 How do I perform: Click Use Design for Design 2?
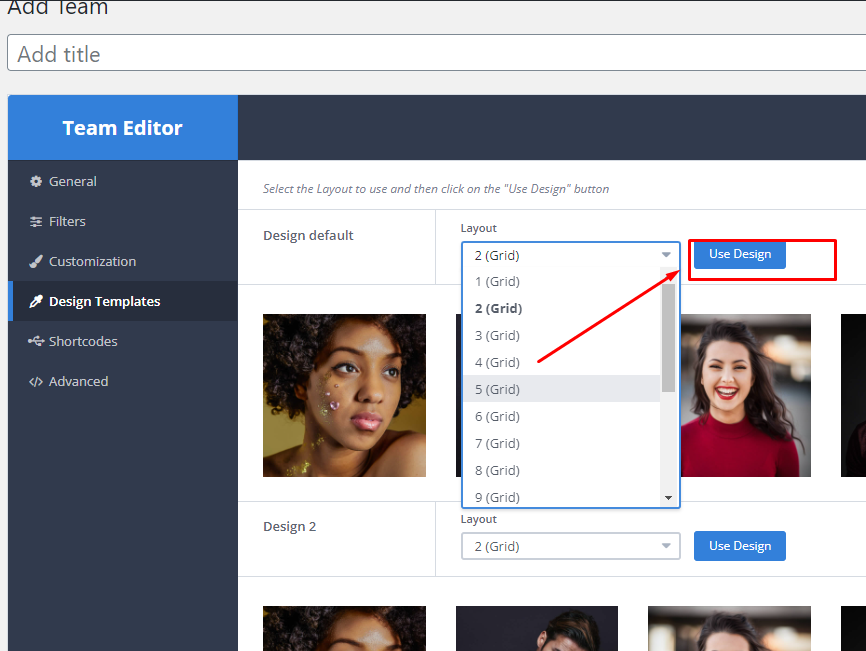(740, 546)
